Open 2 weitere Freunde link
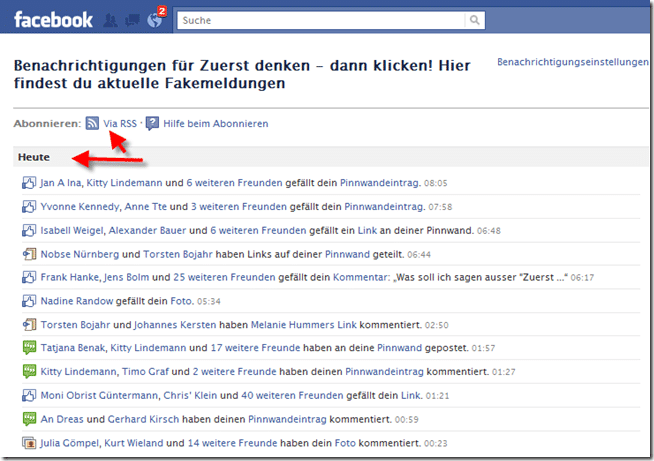Screen dimensions: 654x461 tap(234, 371)
